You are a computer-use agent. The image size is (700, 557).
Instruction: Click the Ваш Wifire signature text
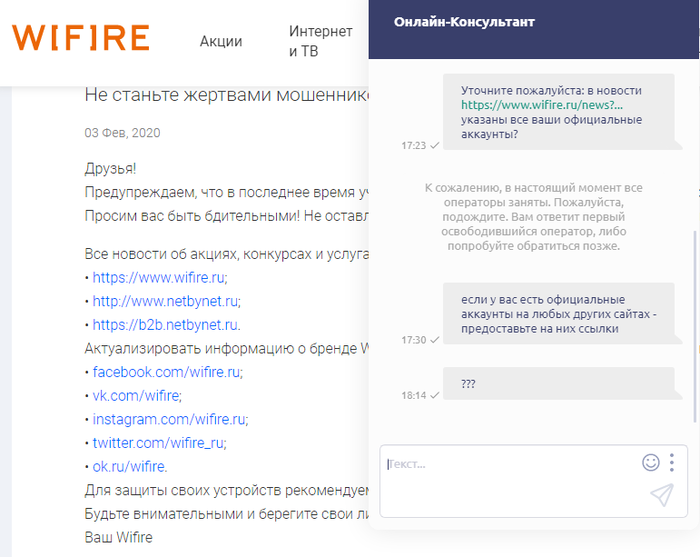coord(118,537)
